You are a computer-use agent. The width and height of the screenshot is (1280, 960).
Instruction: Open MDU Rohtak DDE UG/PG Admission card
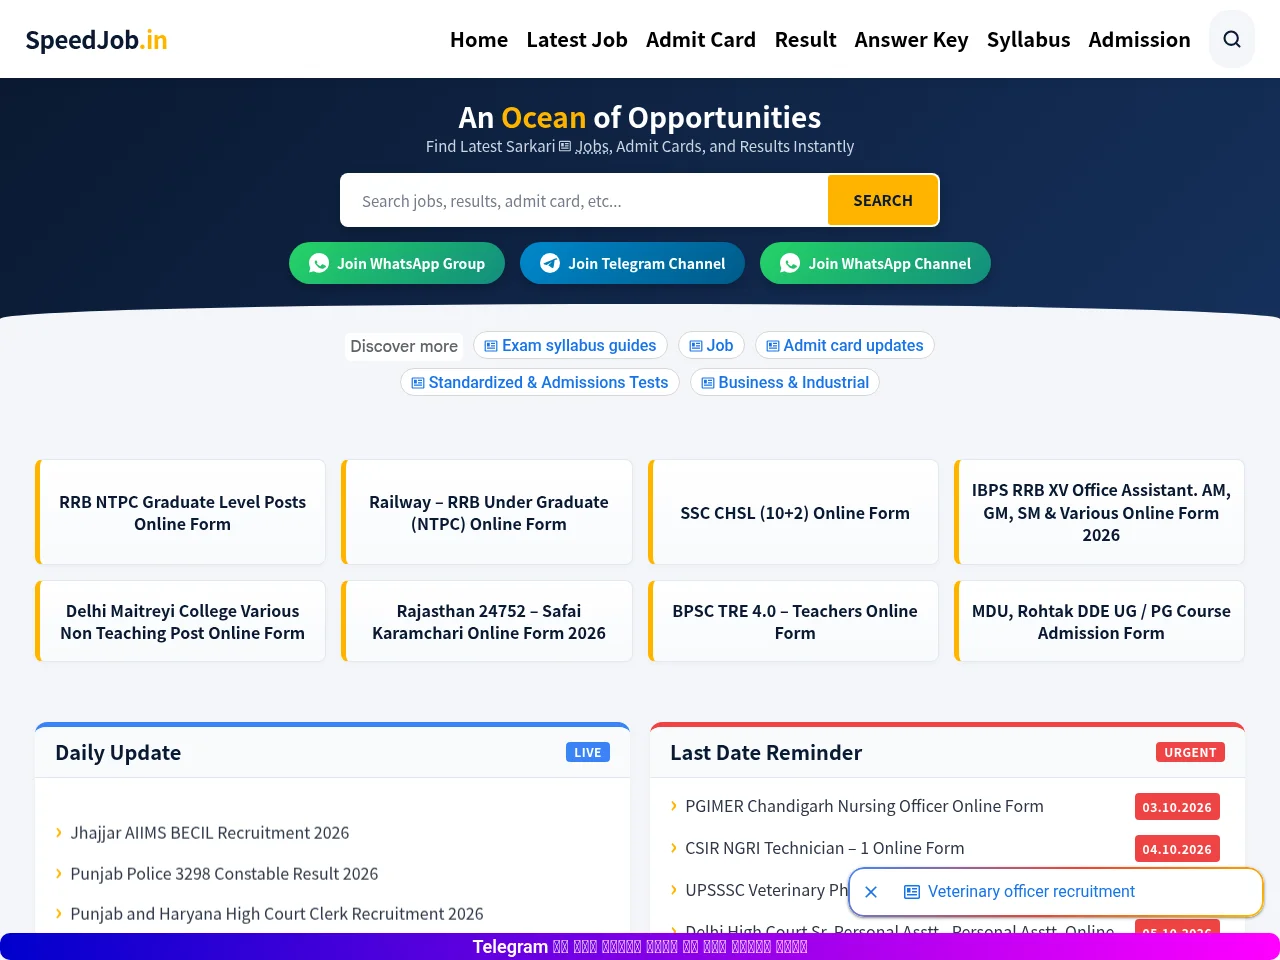tap(1100, 621)
